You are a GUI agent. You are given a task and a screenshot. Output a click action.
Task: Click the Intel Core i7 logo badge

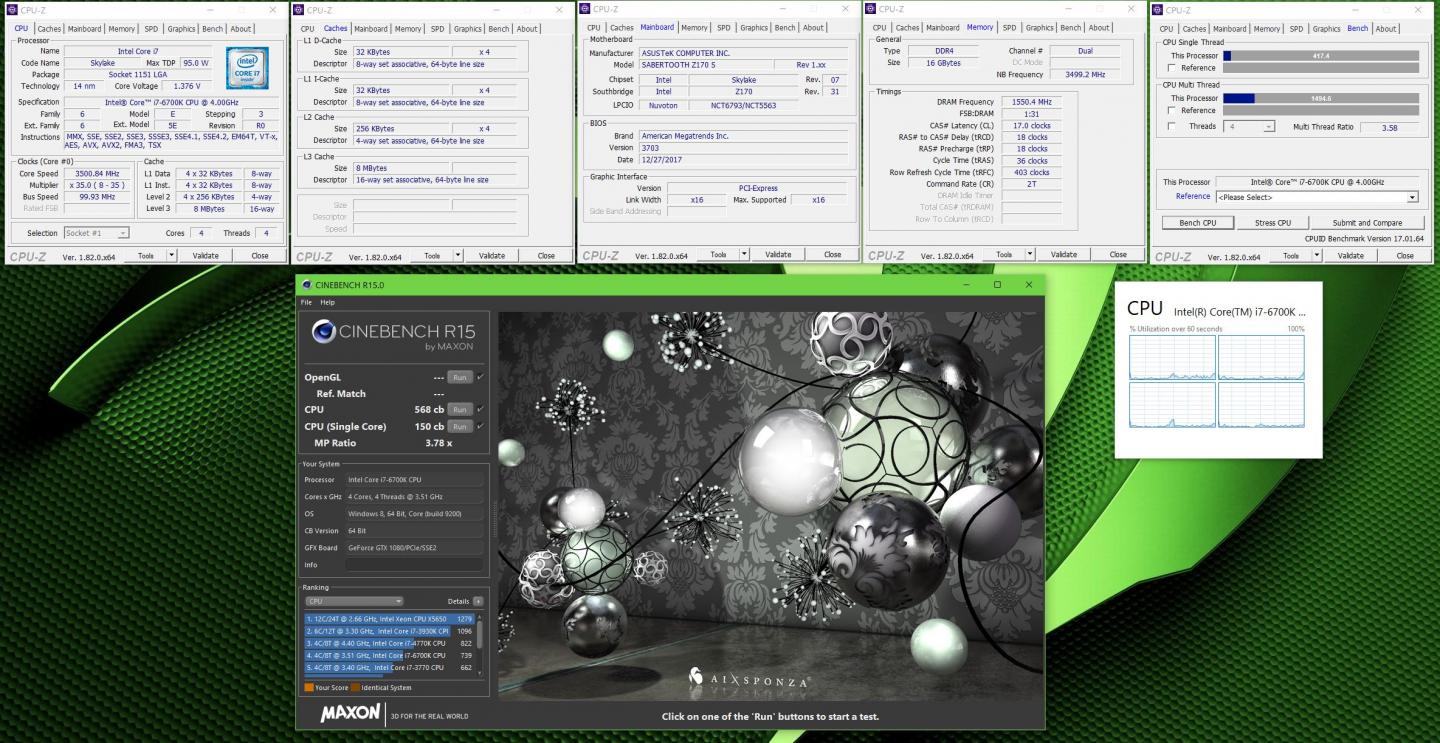(246, 66)
